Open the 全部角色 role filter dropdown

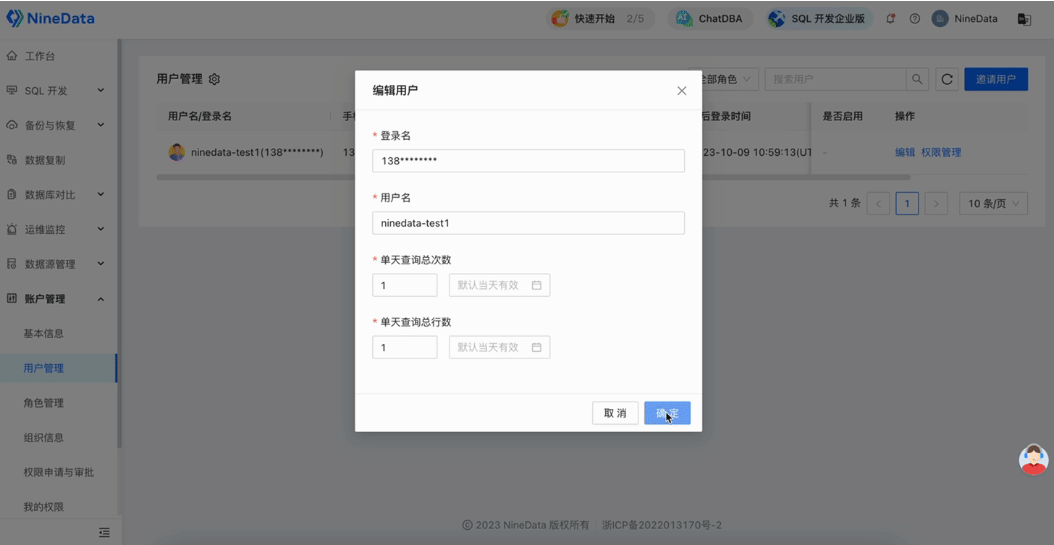point(728,80)
